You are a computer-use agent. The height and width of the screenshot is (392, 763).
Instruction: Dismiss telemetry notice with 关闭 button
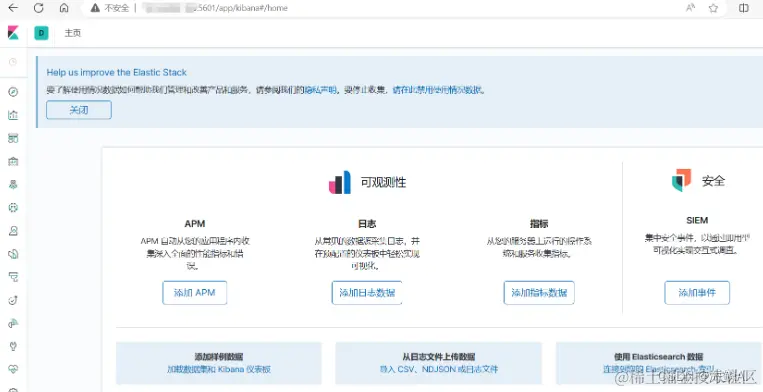pos(79,110)
